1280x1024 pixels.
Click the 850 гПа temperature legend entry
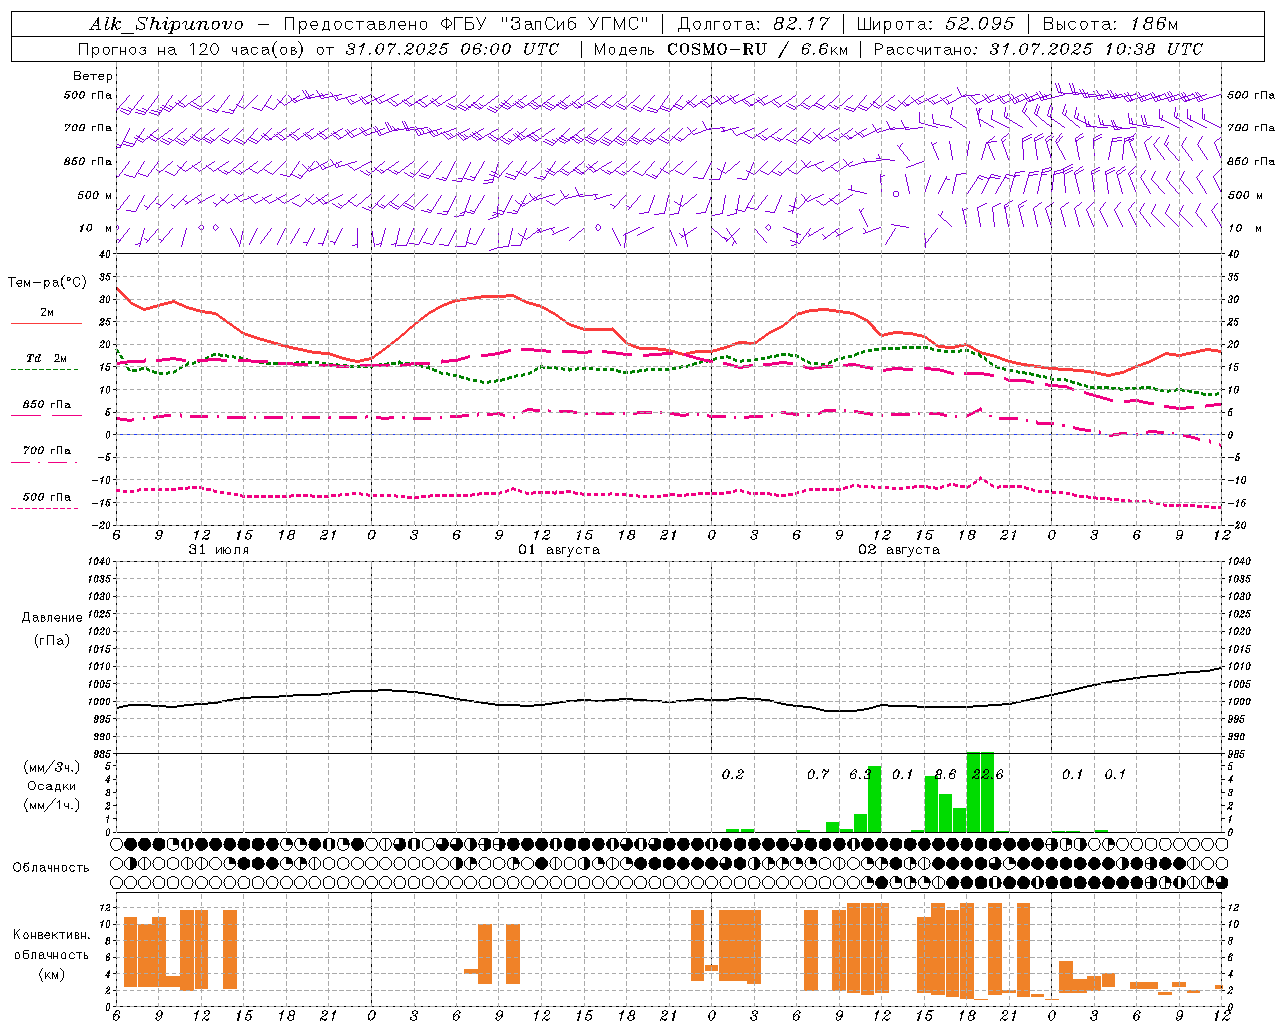click(47, 405)
